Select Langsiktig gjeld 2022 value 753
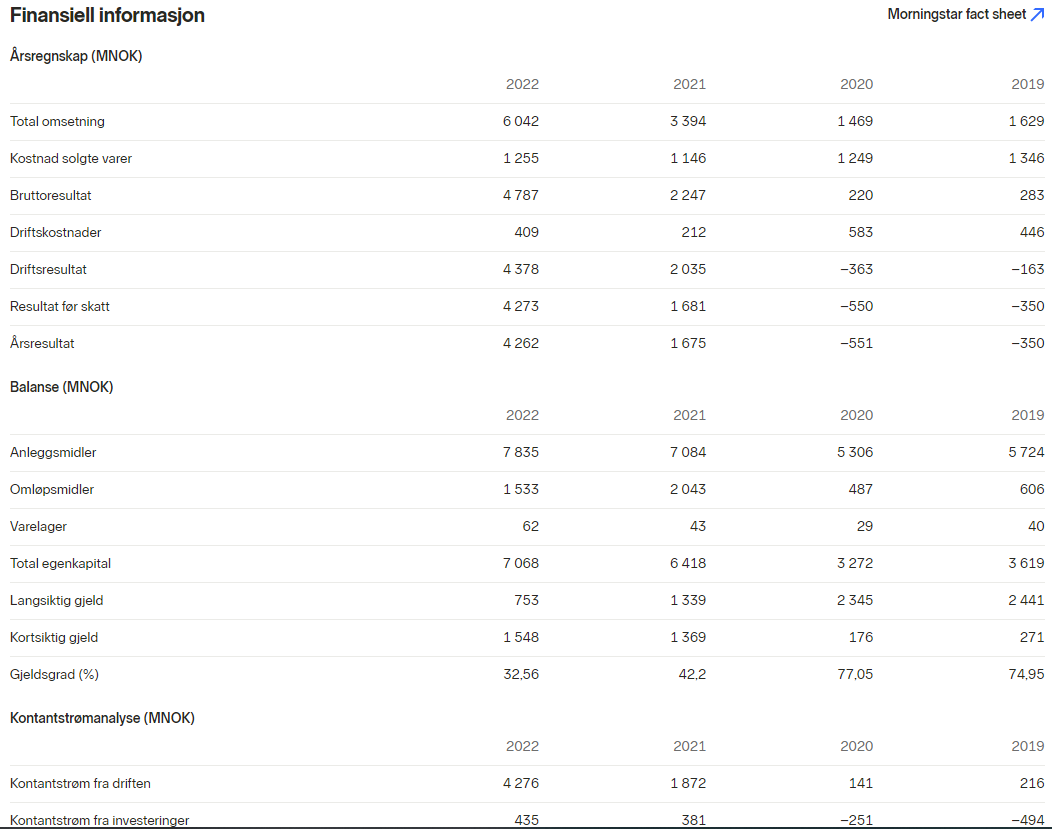 [x=527, y=600]
